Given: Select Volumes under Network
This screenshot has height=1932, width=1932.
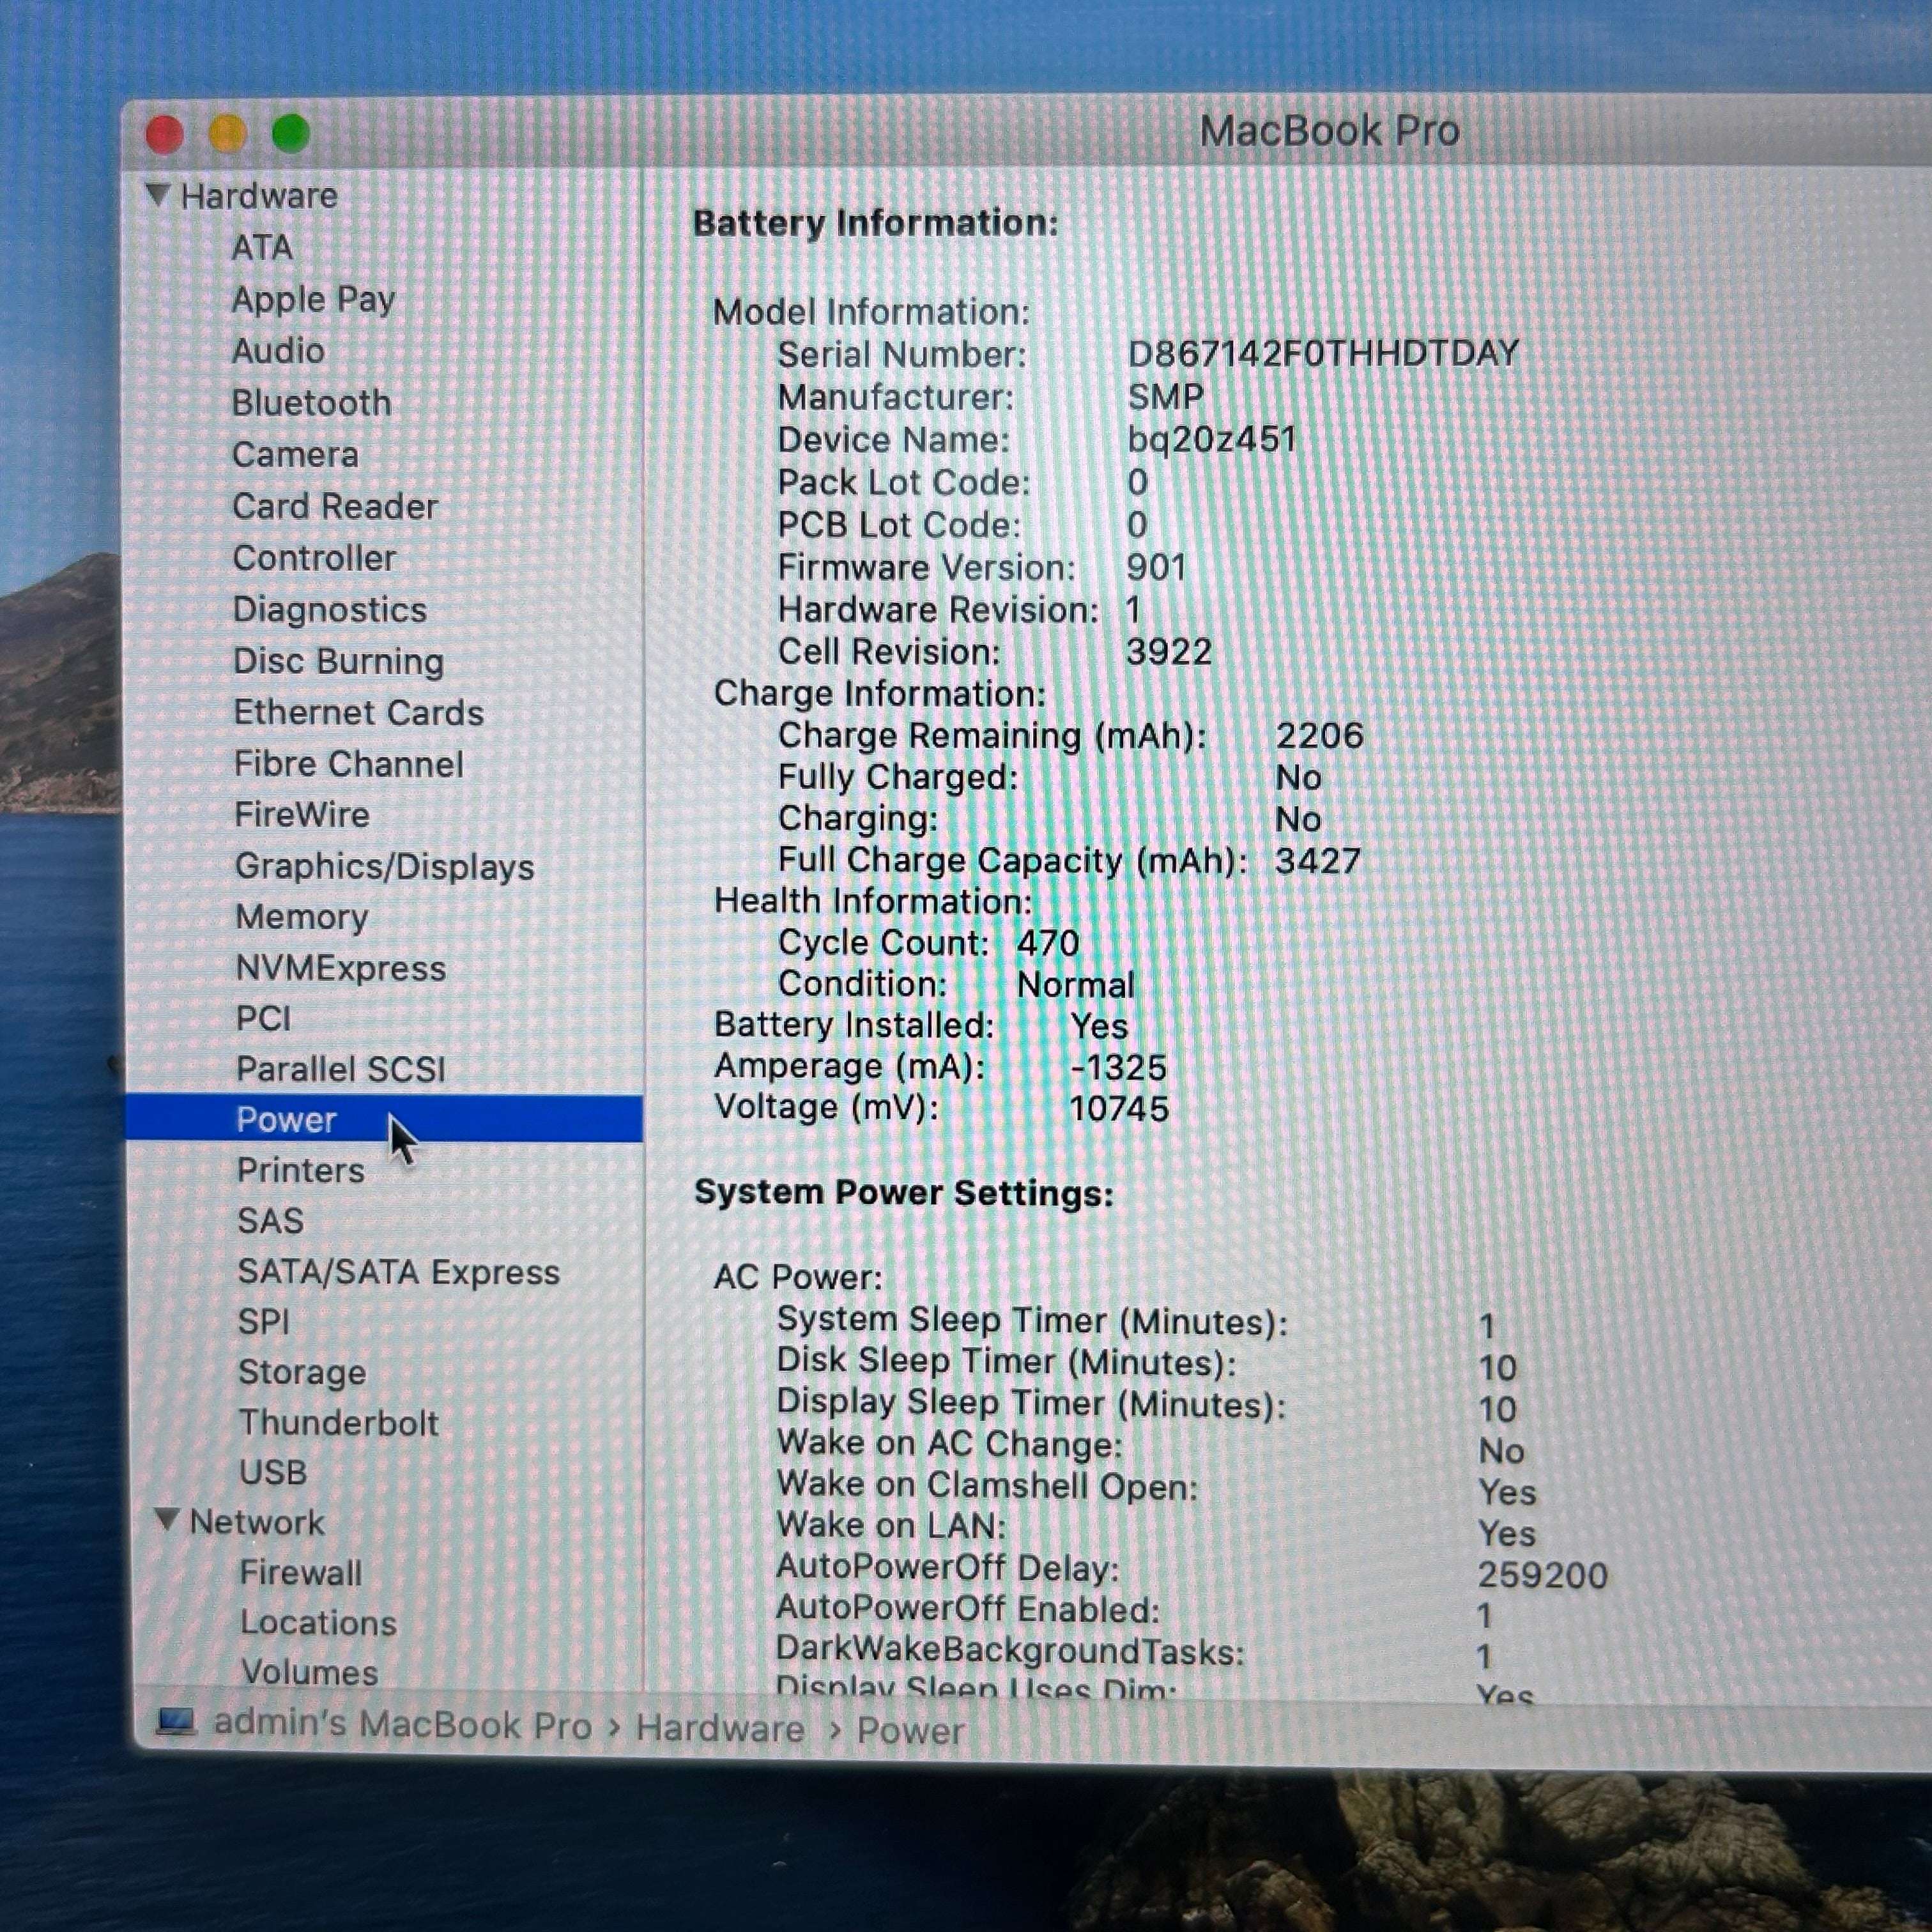Looking at the screenshot, I should coord(309,1673).
